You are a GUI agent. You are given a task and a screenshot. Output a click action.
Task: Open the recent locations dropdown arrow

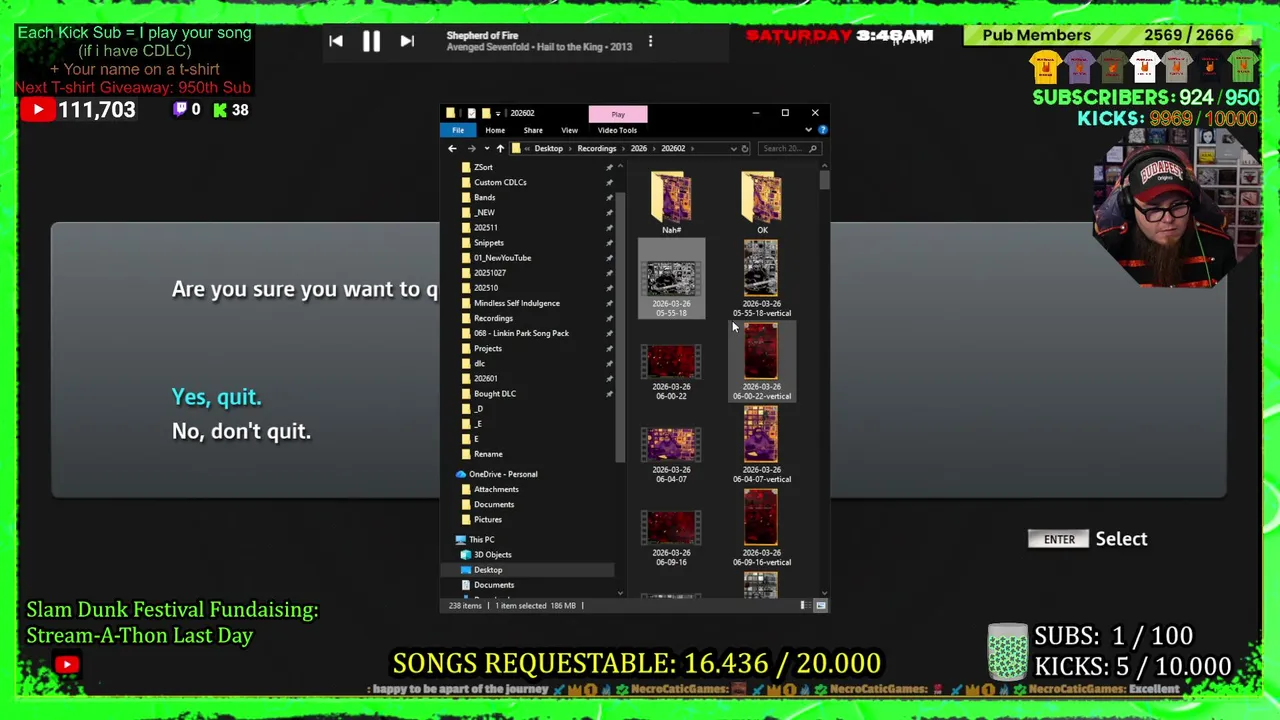click(x=485, y=148)
